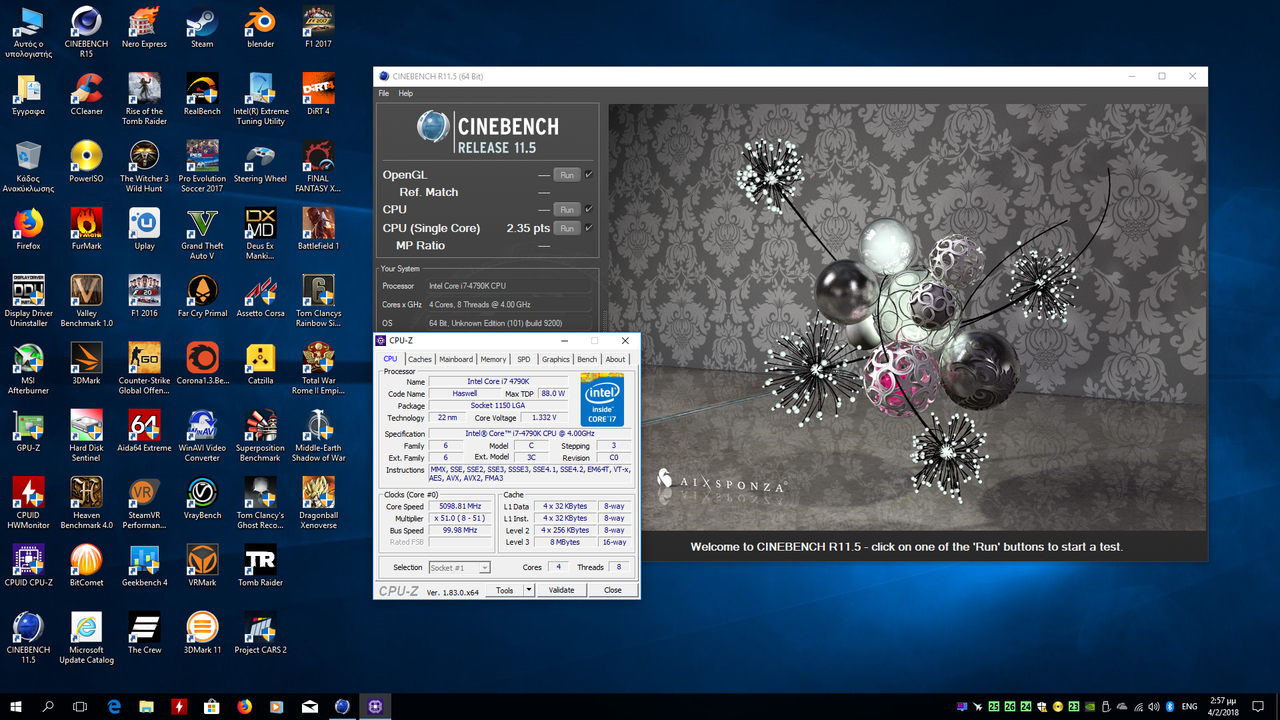Viewport: 1280px width, 720px height.
Task: Click the Tools button in CPU-Z
Action: tap(505, 590)
